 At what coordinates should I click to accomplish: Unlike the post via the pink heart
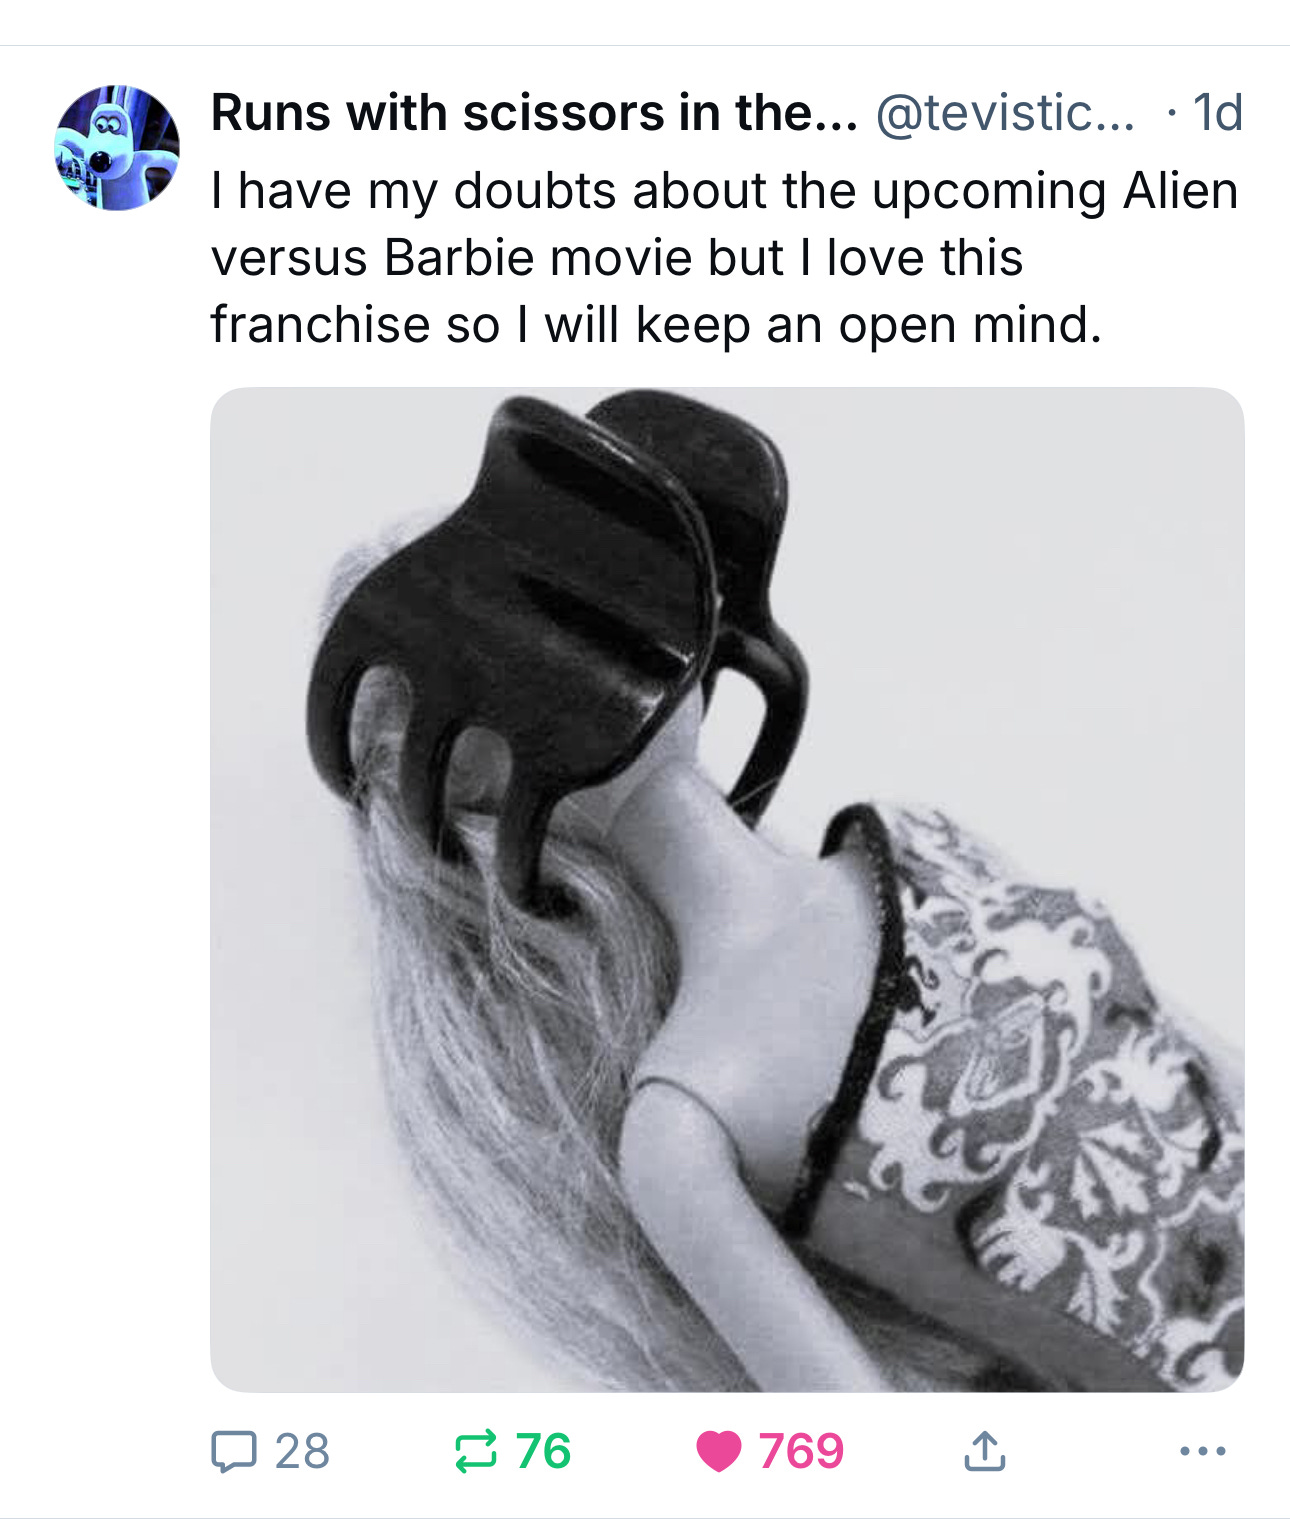click(x=718, y=1451)
